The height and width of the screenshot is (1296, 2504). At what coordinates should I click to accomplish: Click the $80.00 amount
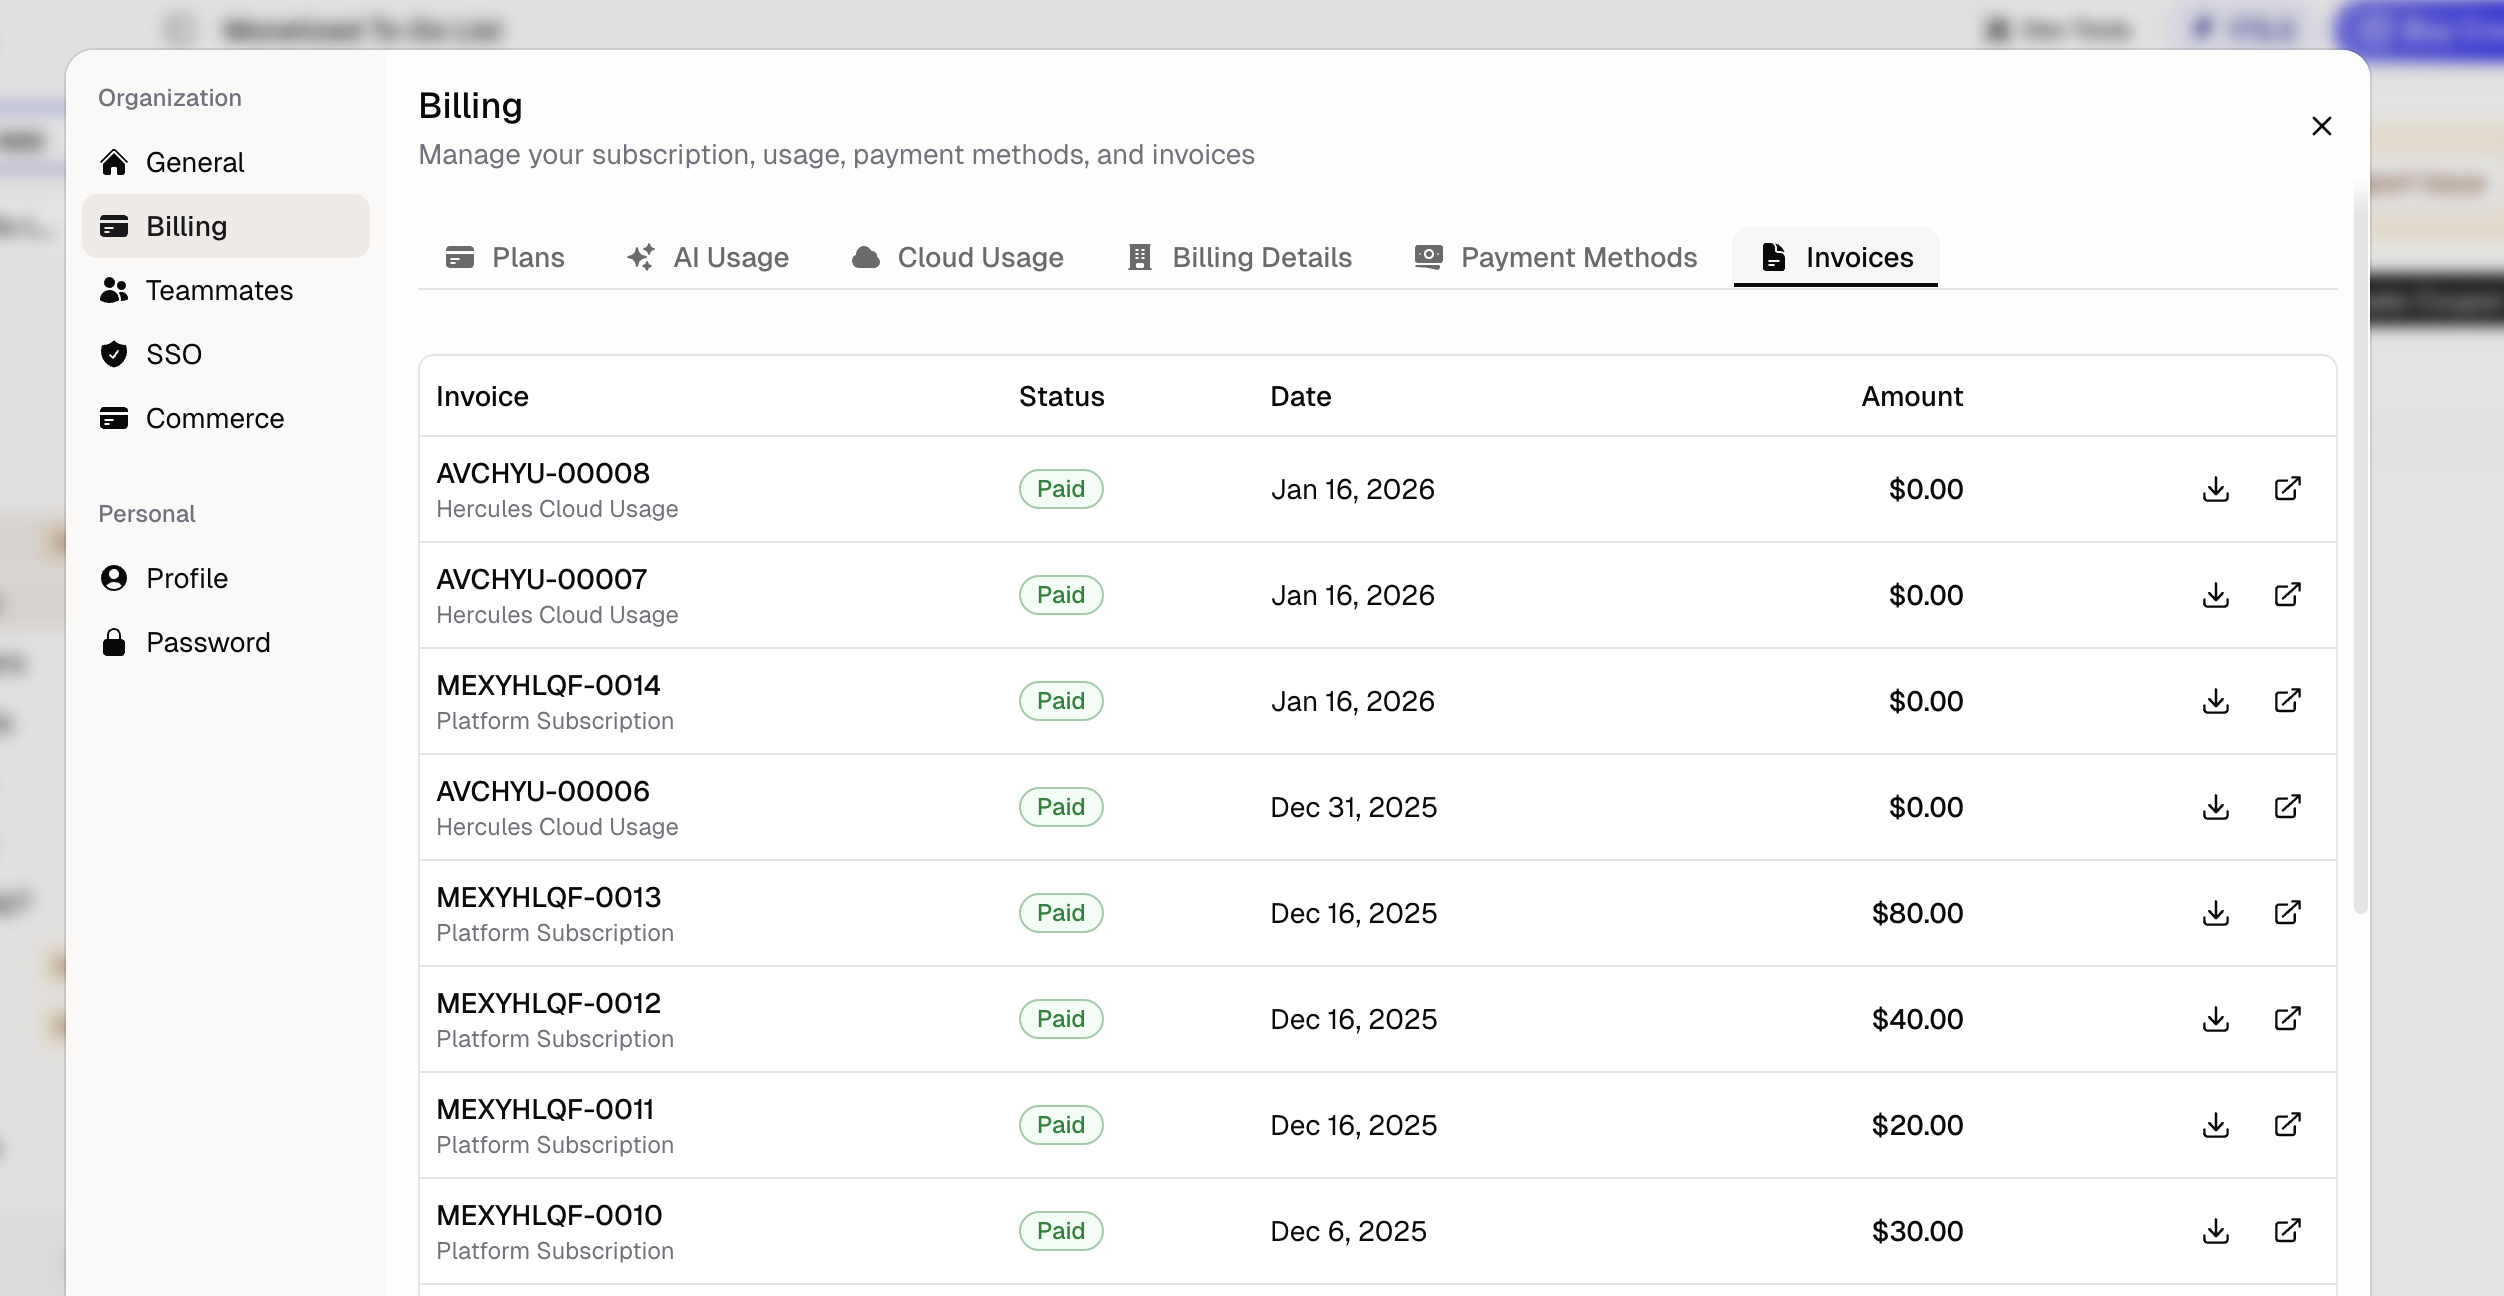coord(1917,913)
